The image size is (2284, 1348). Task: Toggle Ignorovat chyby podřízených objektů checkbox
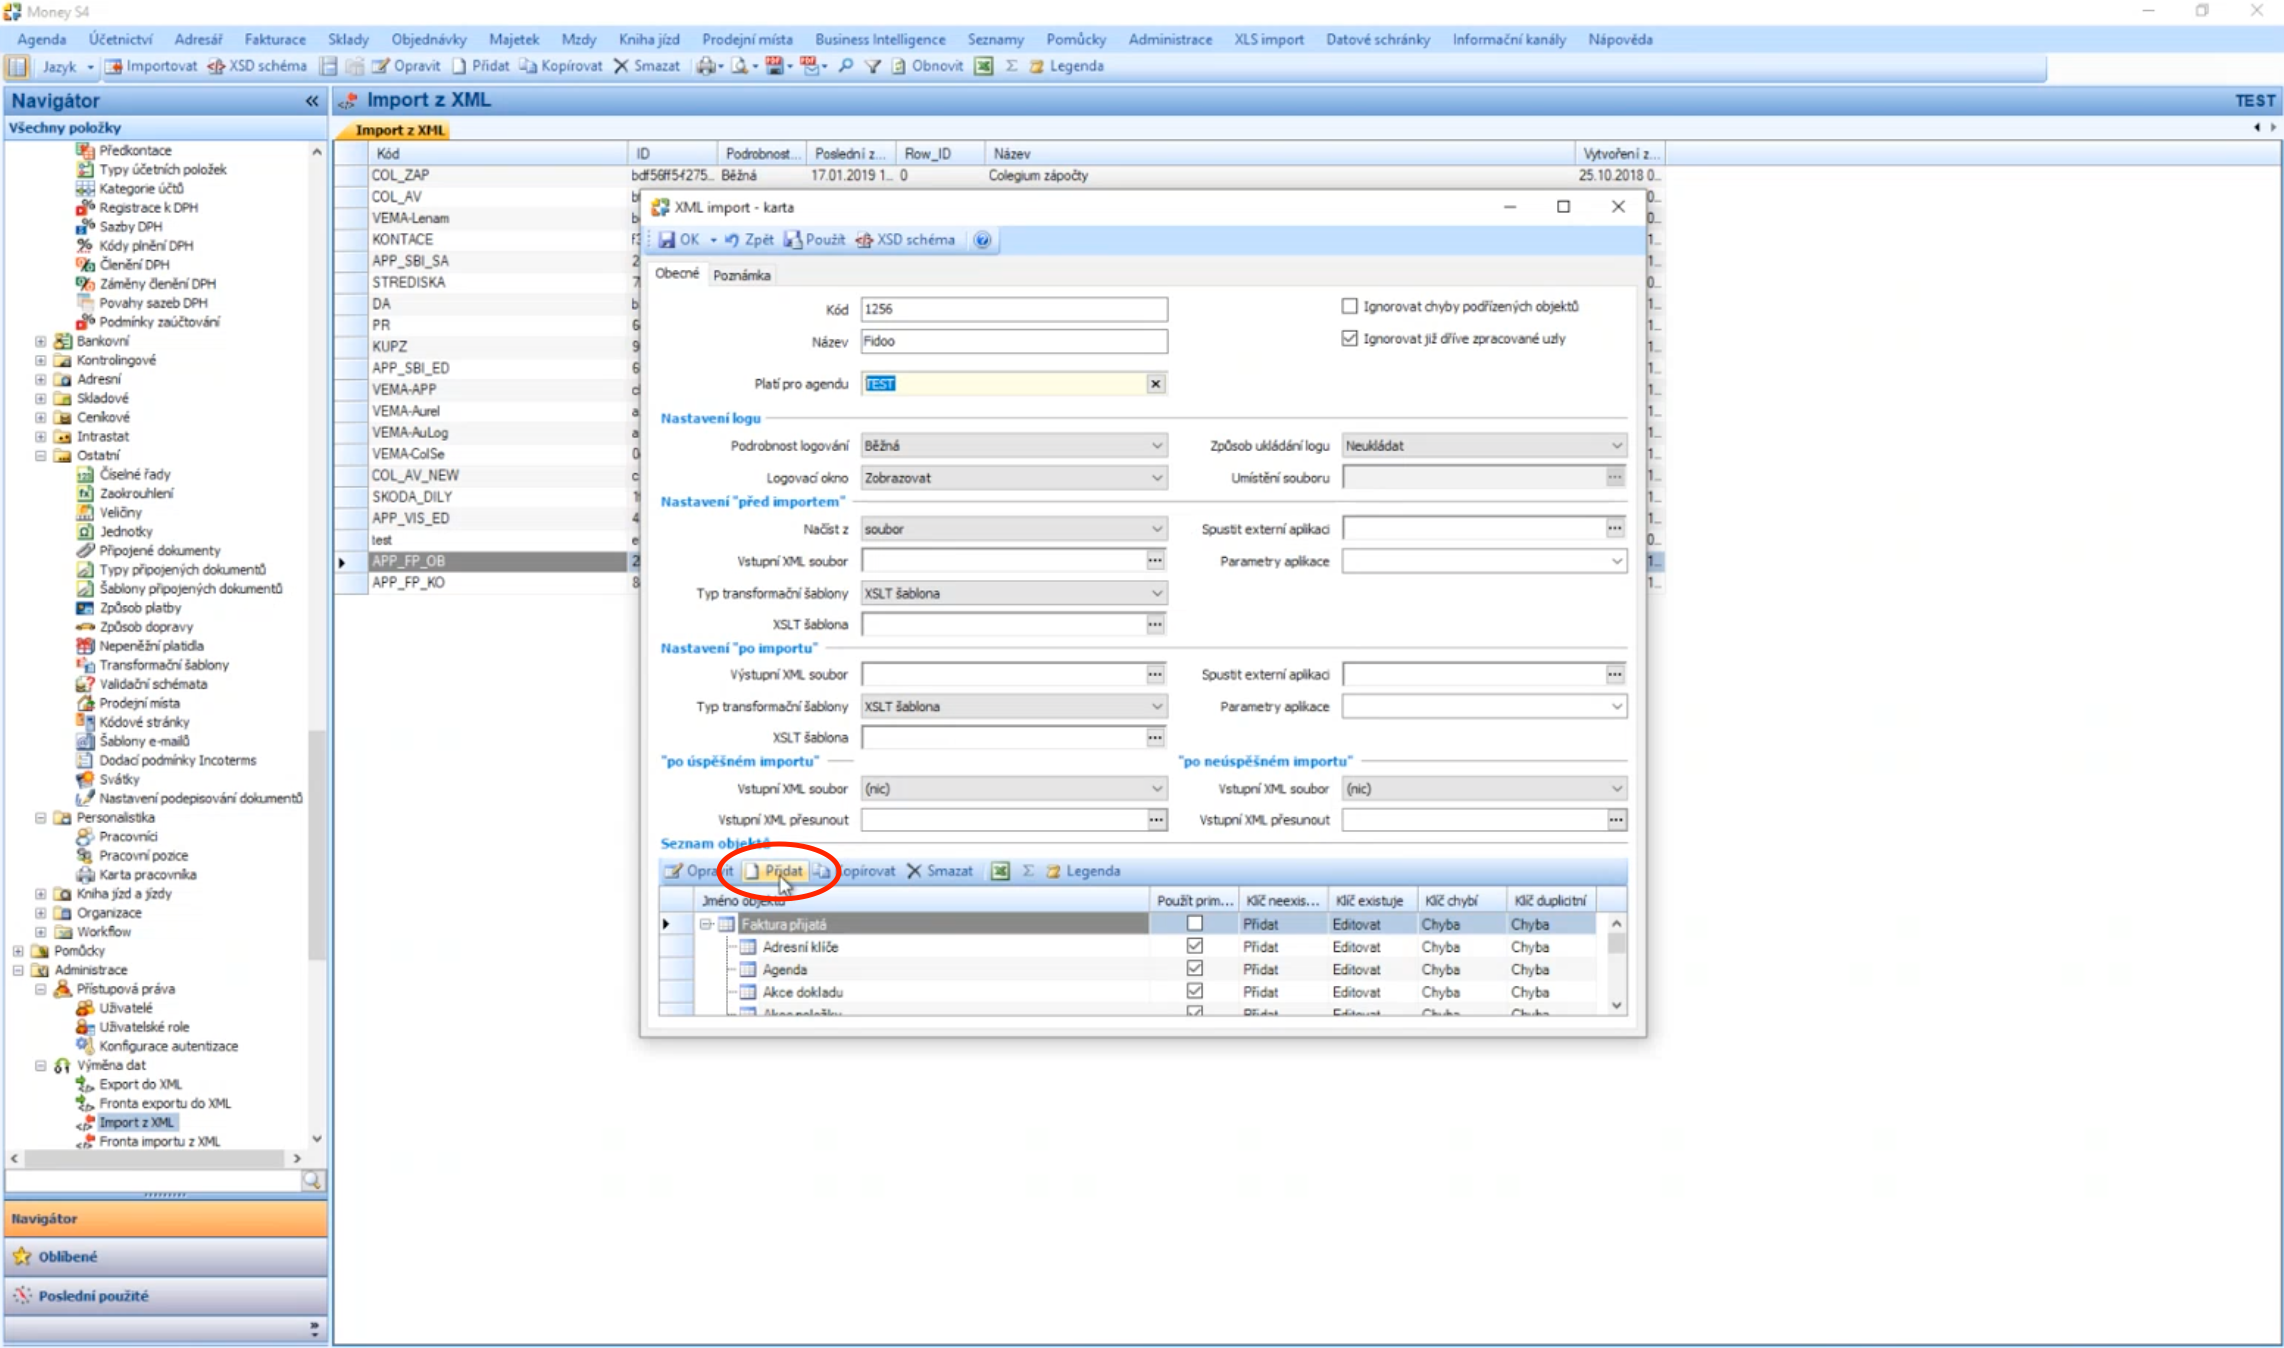coord(1350,306)
